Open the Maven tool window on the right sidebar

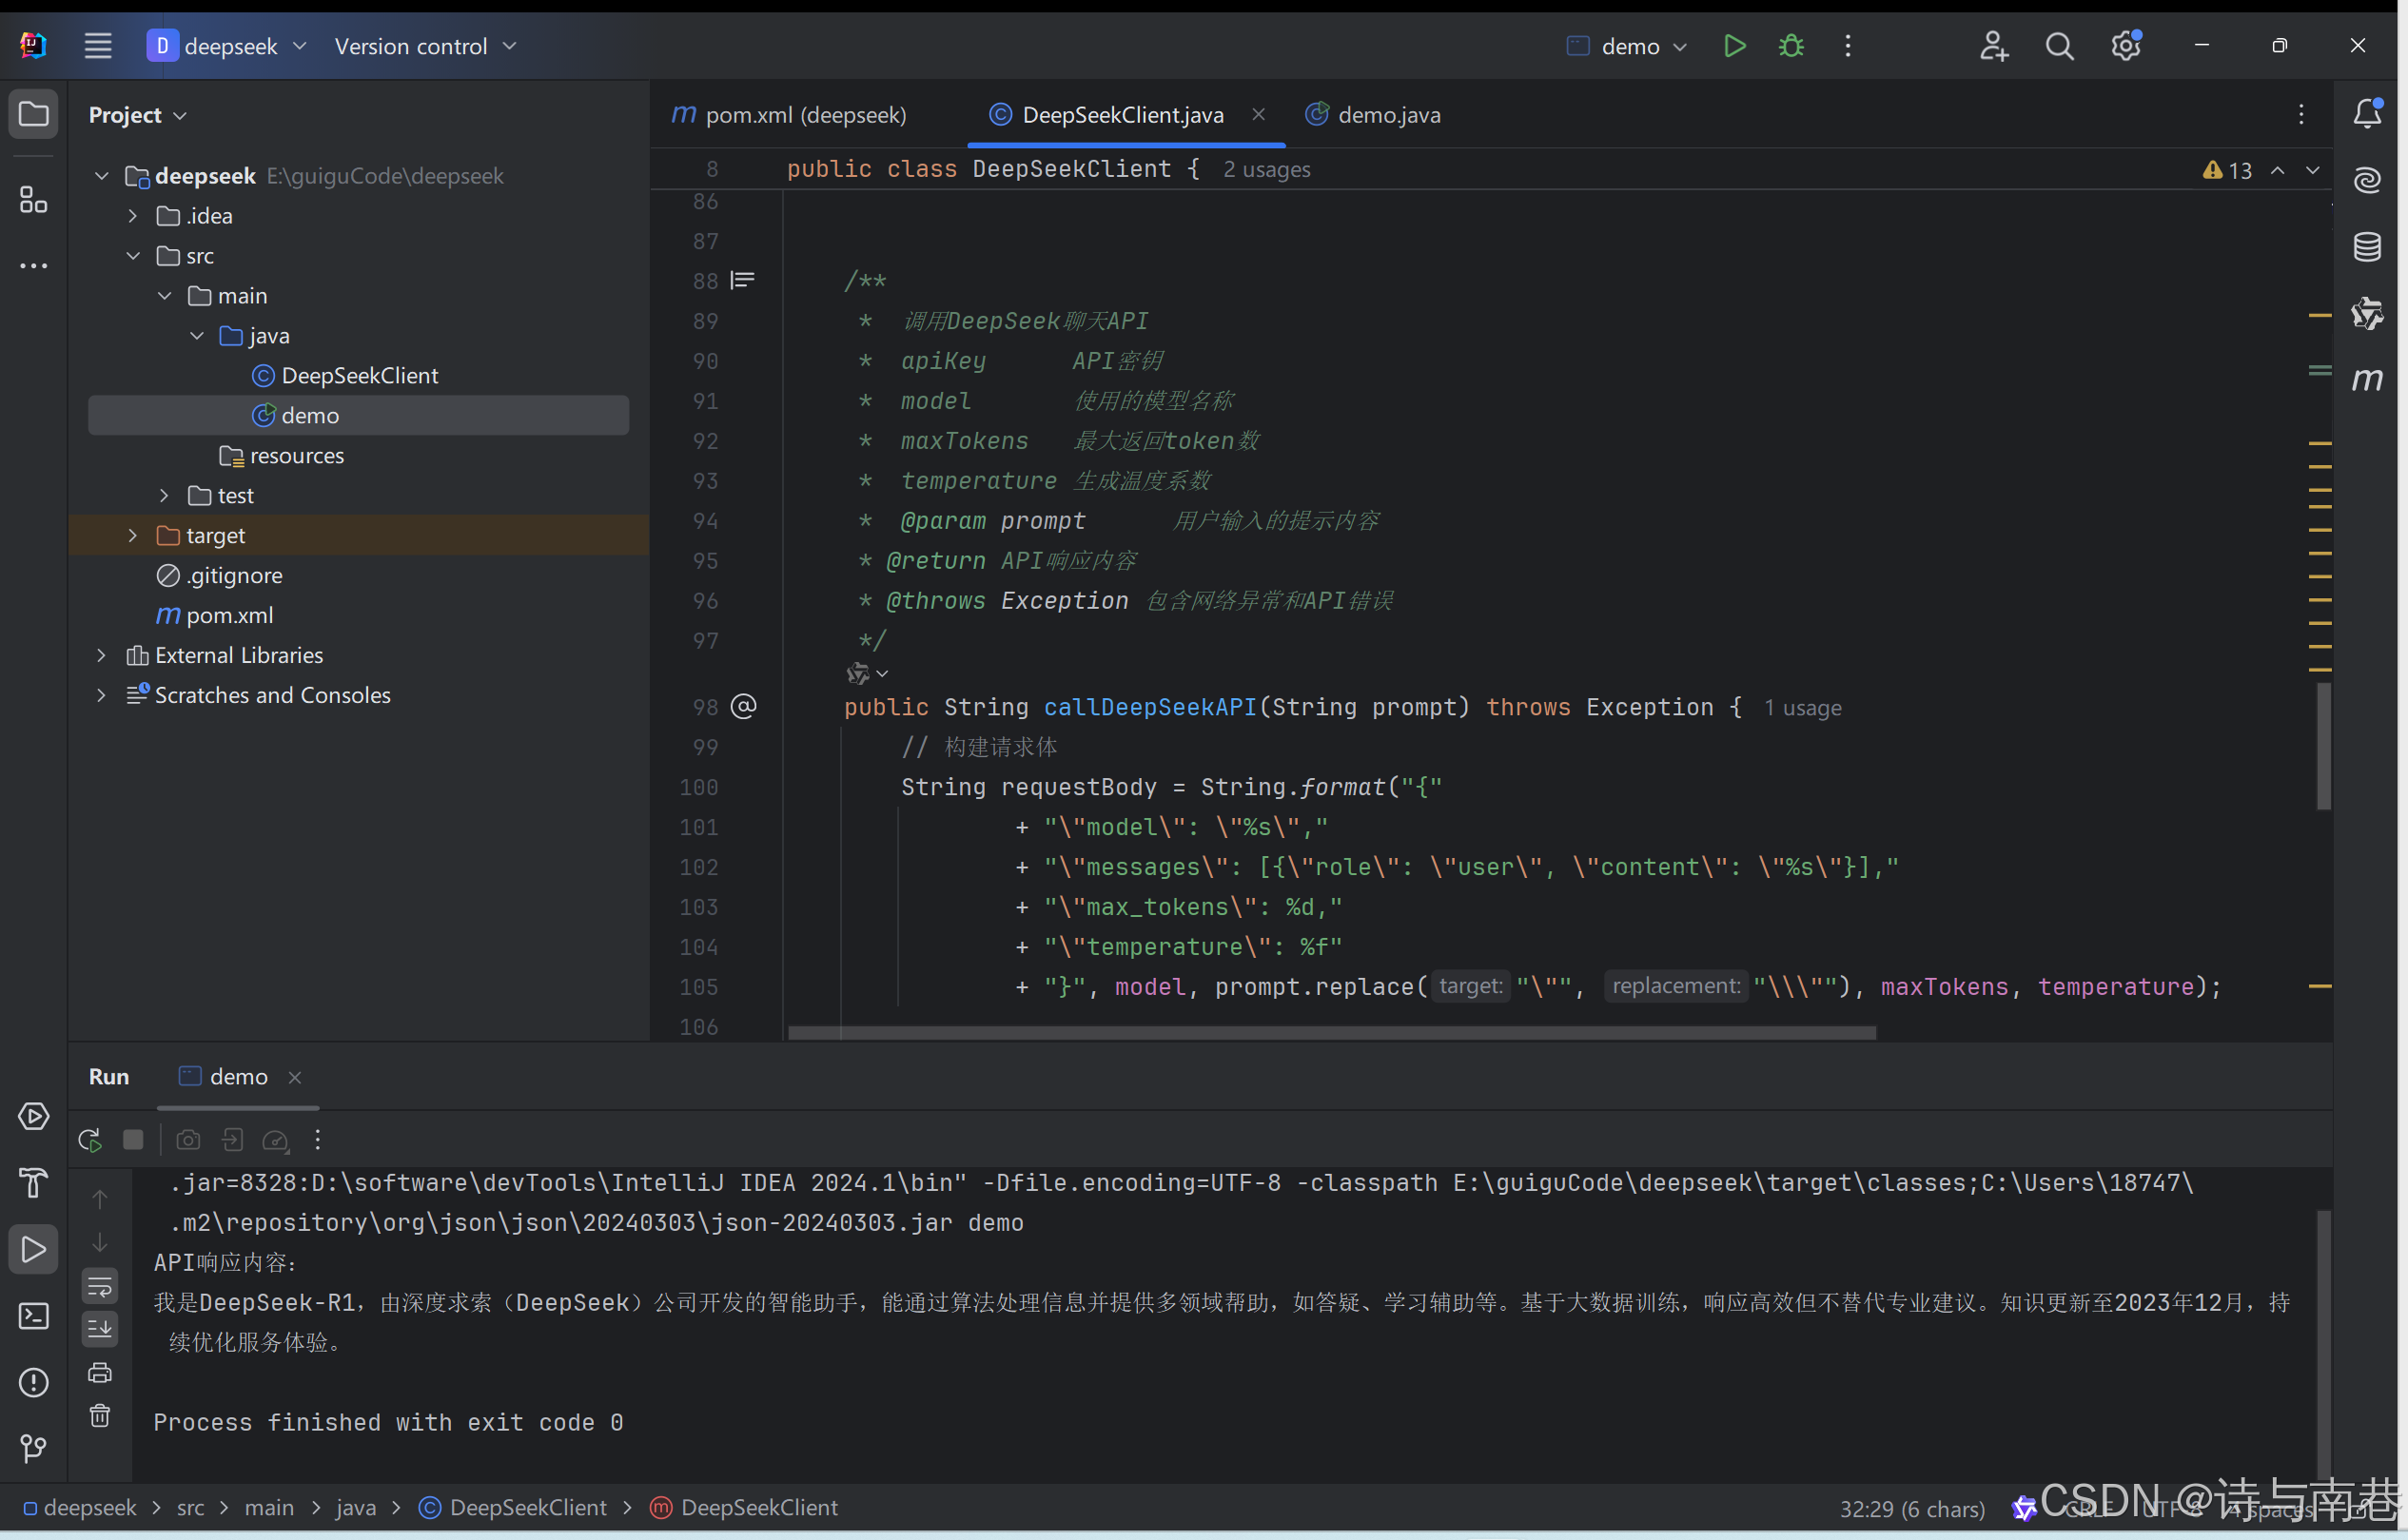pos(2366,380)
